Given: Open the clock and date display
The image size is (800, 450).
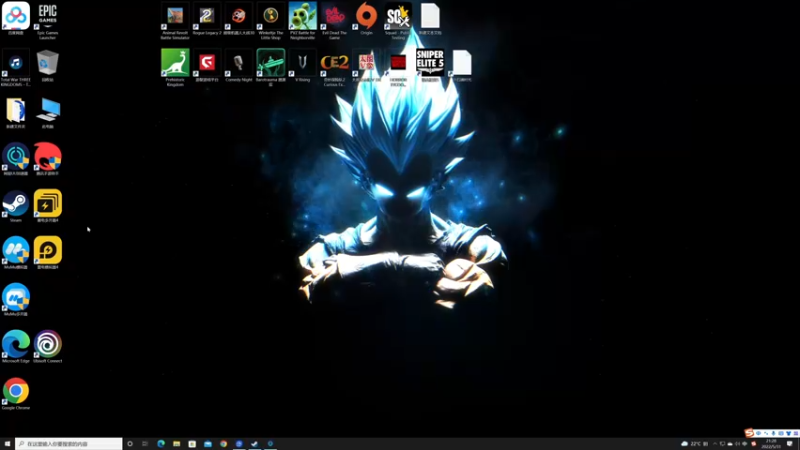Looking at the screenshot, I should pos(771,444).
